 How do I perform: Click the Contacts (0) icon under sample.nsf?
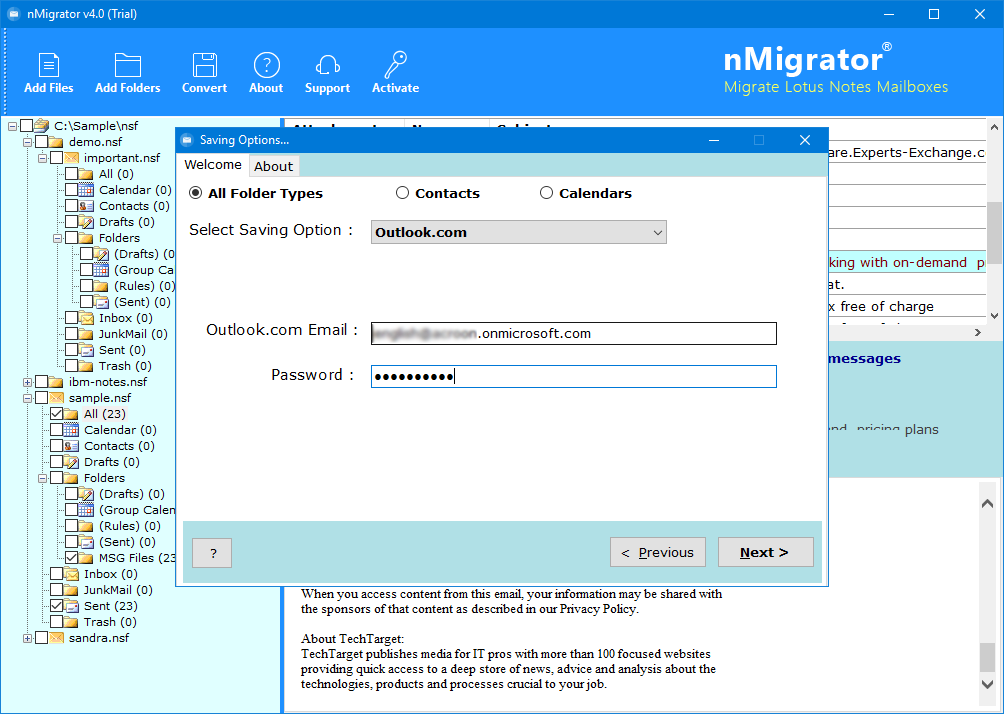click(x=72, y=446)
